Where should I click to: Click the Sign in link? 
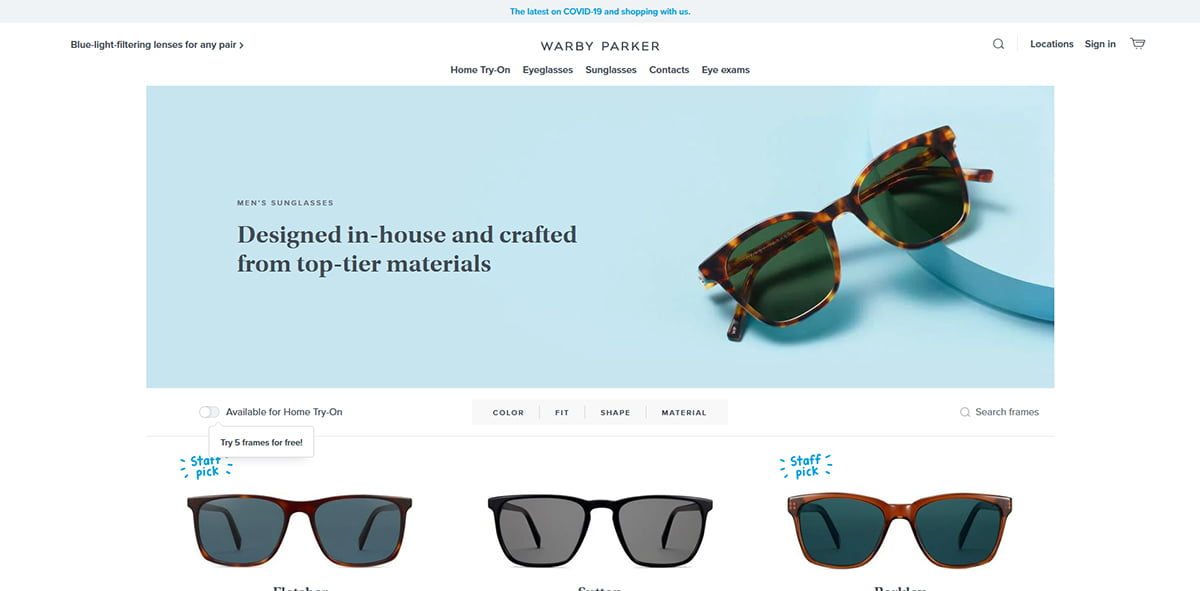click(x=1100, y=44)
